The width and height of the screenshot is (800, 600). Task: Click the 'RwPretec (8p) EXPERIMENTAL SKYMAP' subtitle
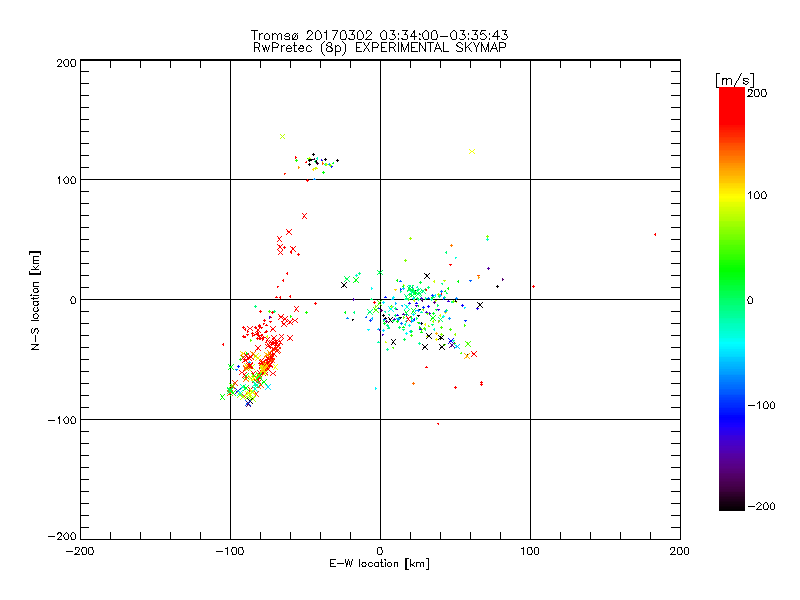point(380,48)
